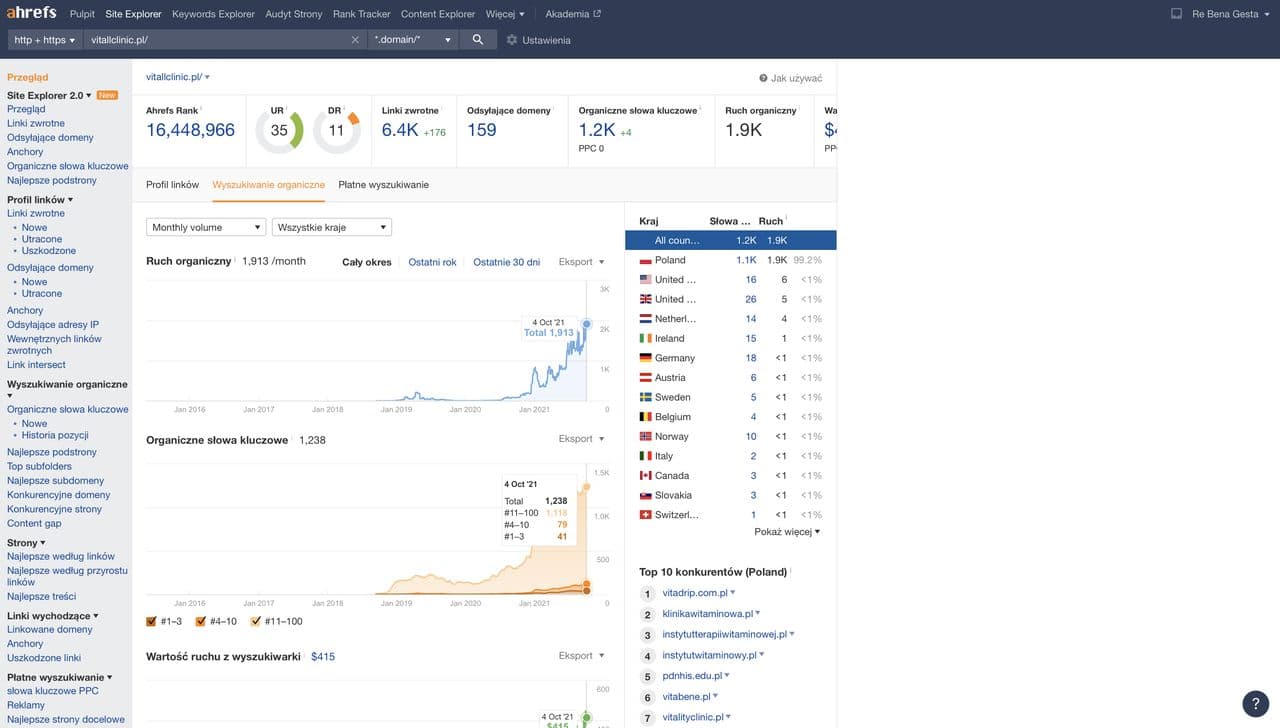Screen dimensions: 1280x728
Task: Open Eksport for Organiczne słowa kluczowe chart
Action: point(582,439)
